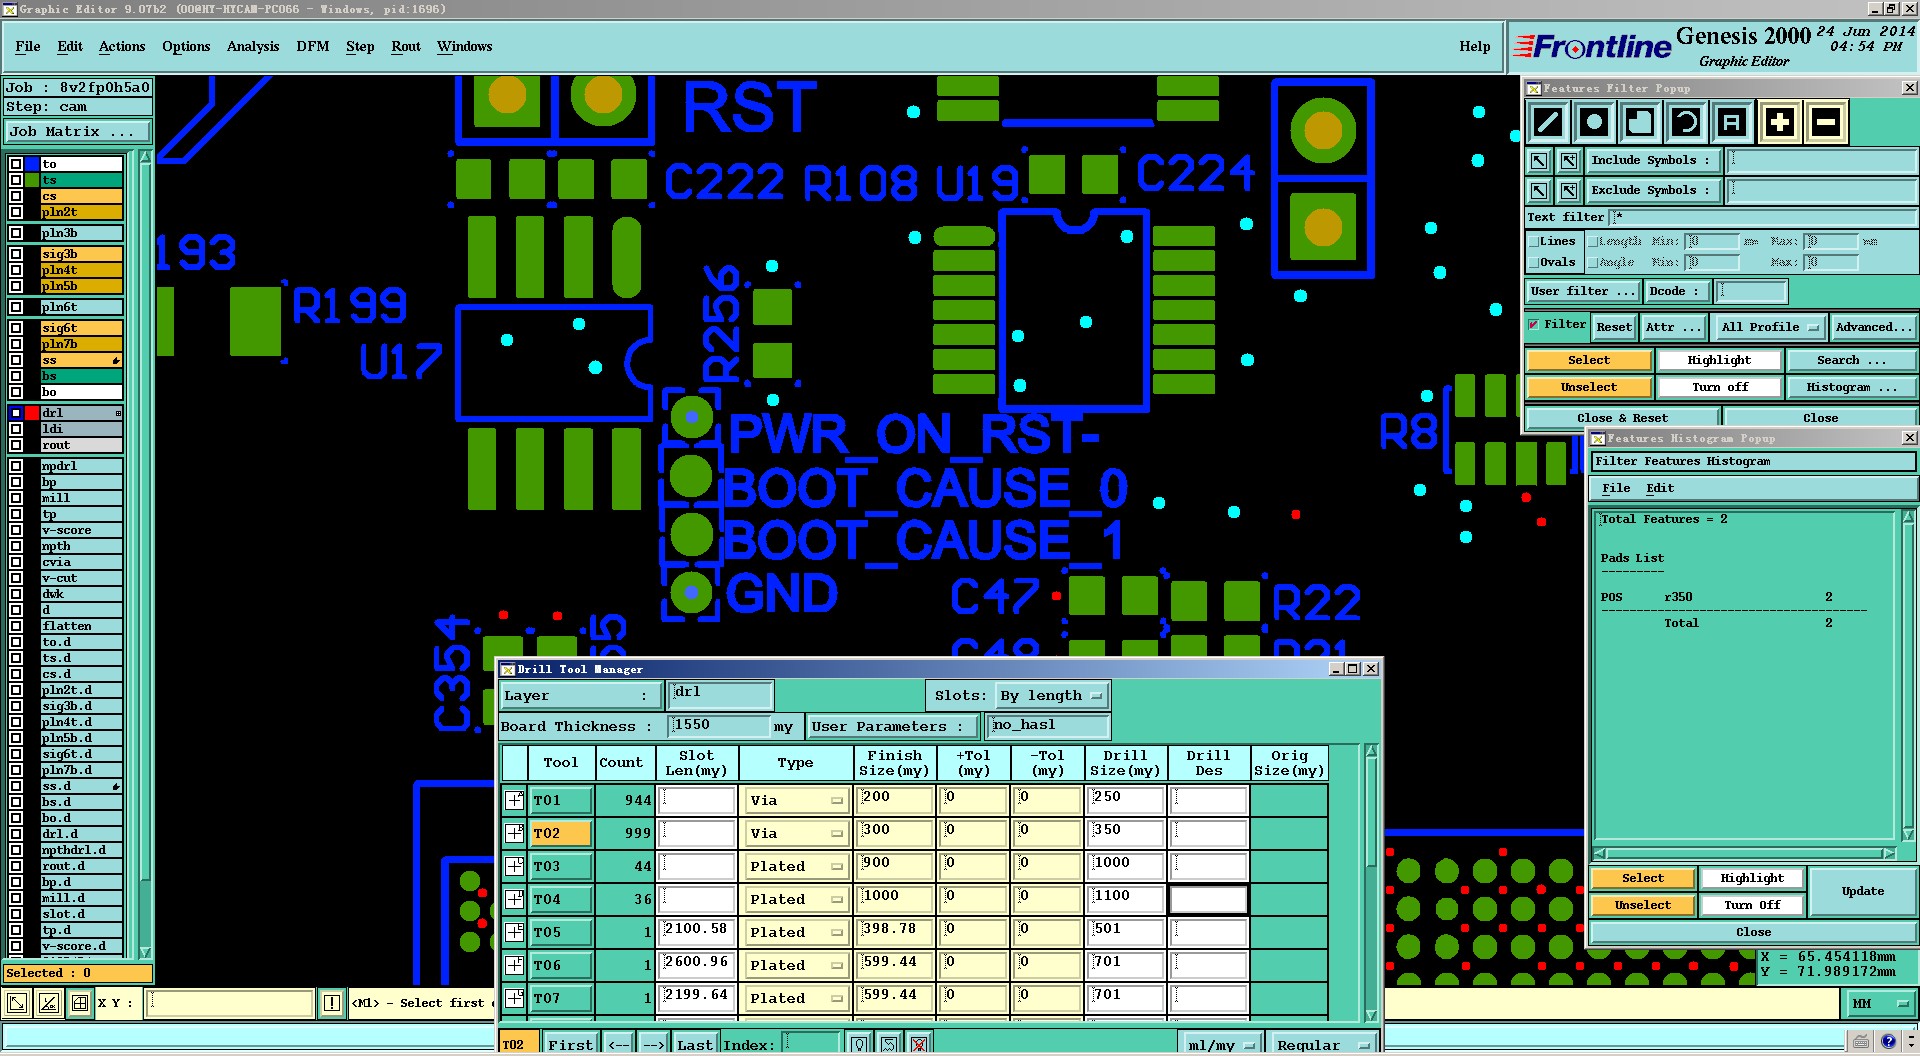
Task: Open the File menu in main menu bar
Action: [x=28, y=47]
